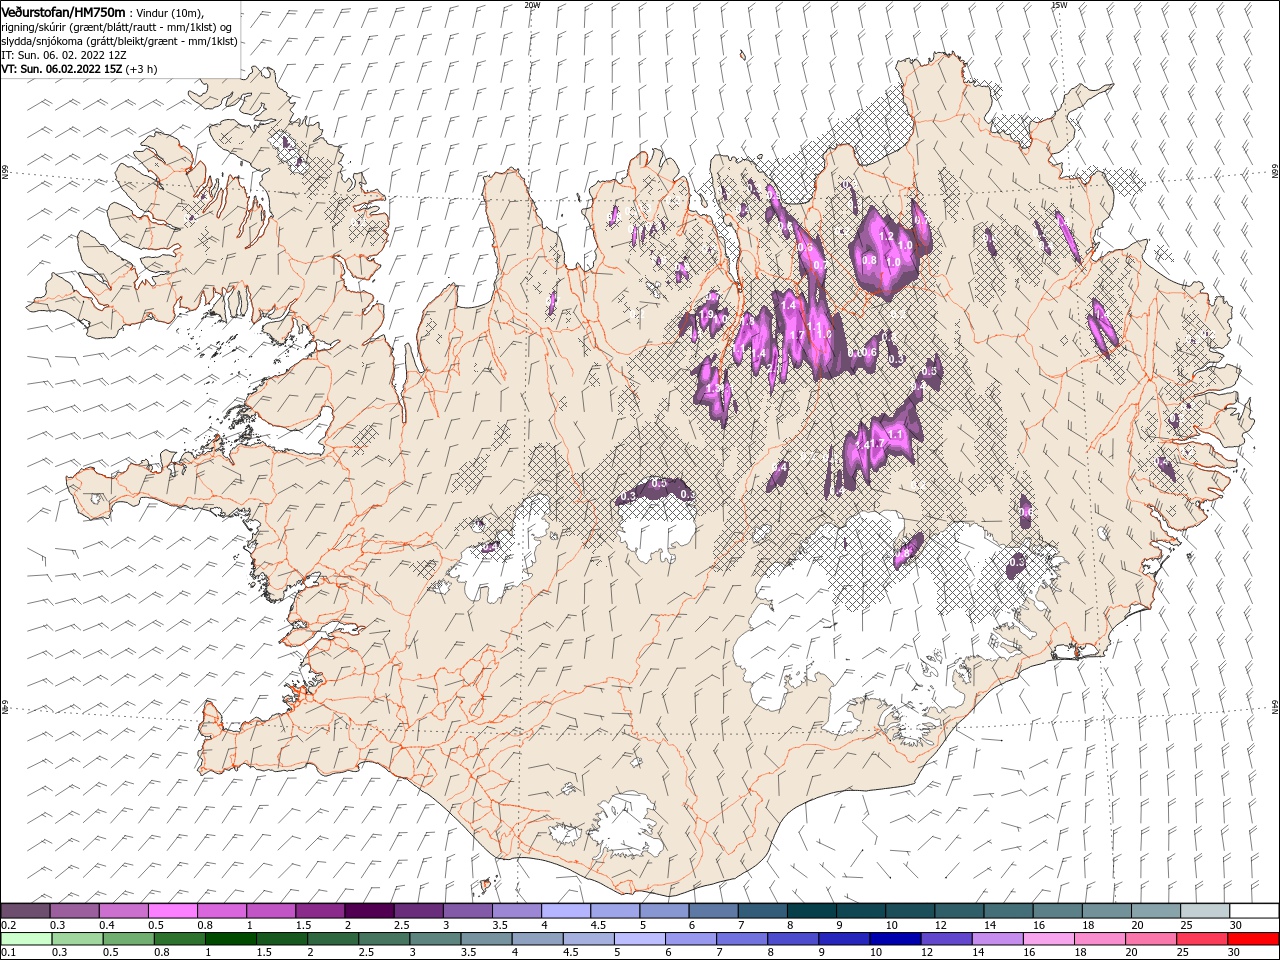This screenshot has height=960, width=1280.
Task: Pick darkest purple upper swatch between 2 and 2.5
Action: coord(368,911)
